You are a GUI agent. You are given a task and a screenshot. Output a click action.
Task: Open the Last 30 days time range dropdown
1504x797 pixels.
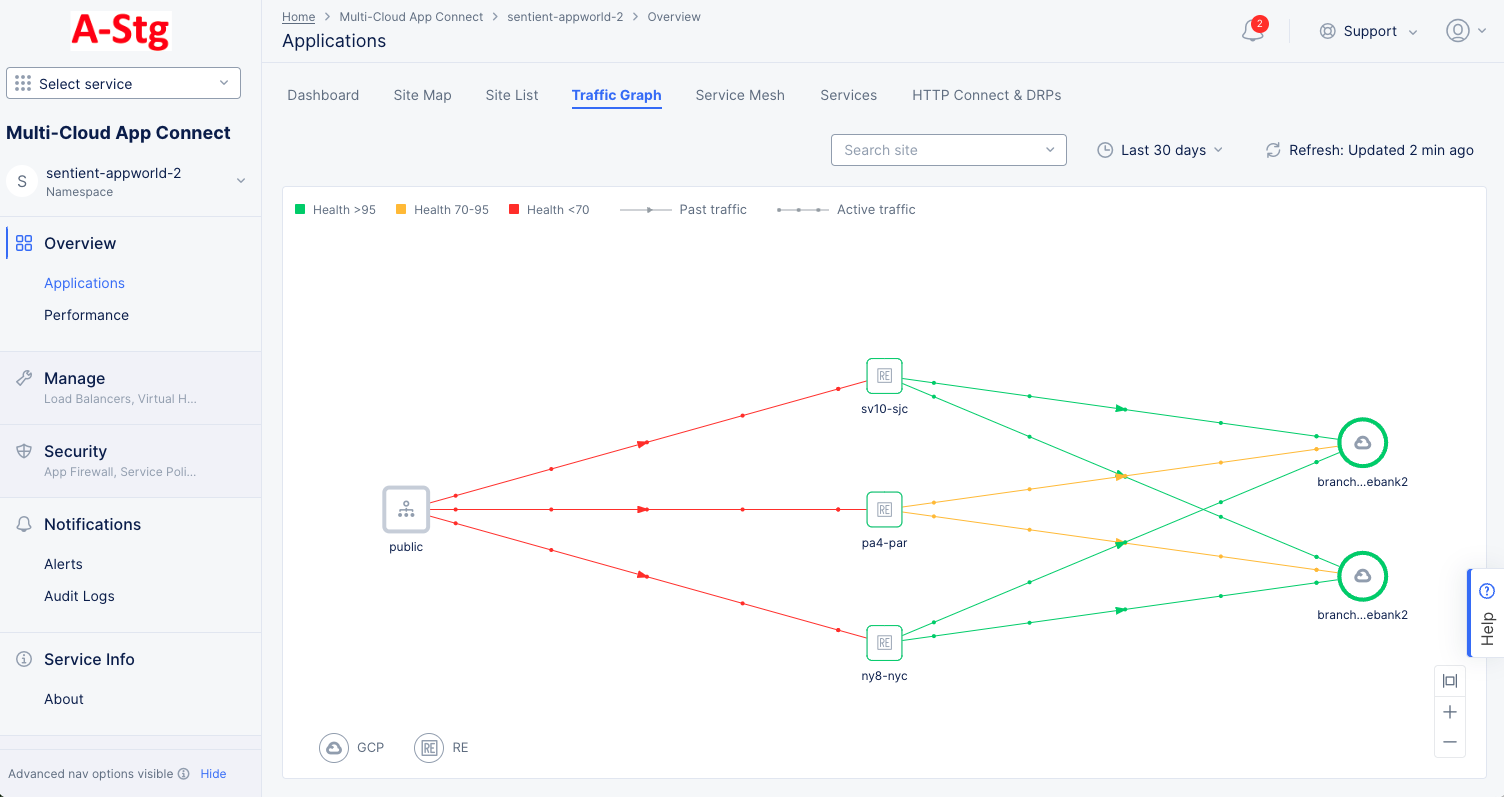coord(1160,149)
